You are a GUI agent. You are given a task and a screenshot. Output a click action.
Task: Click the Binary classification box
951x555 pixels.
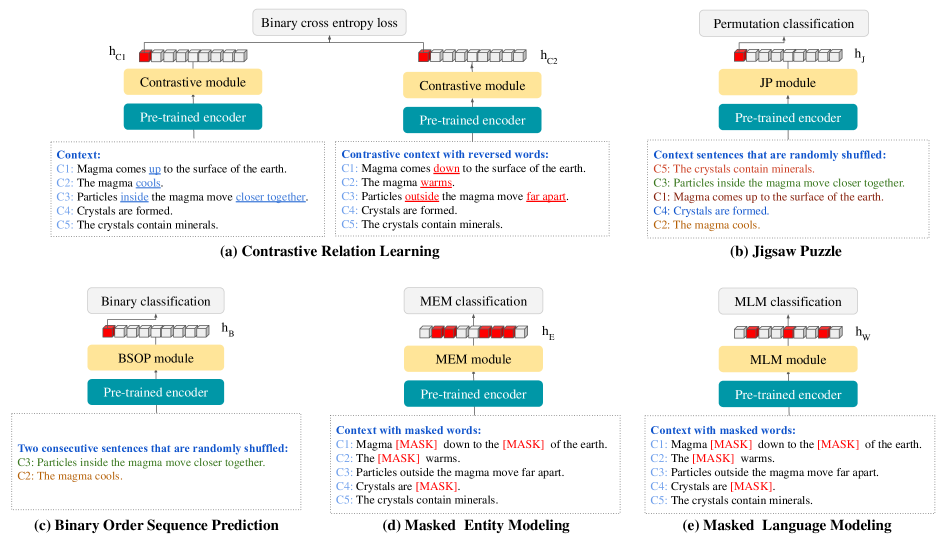[x=155, y=301]
